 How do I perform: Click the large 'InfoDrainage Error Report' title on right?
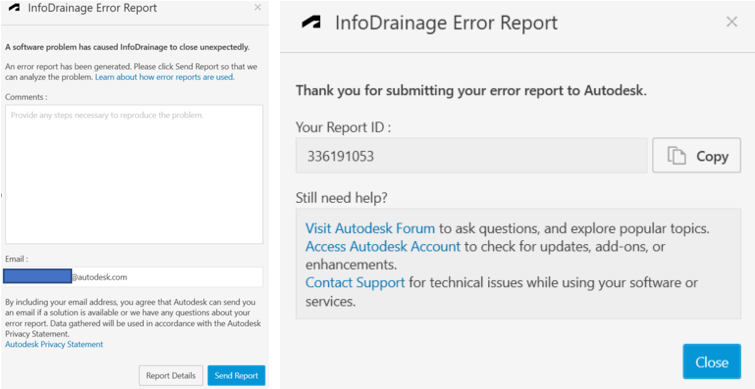coord(446,23)
